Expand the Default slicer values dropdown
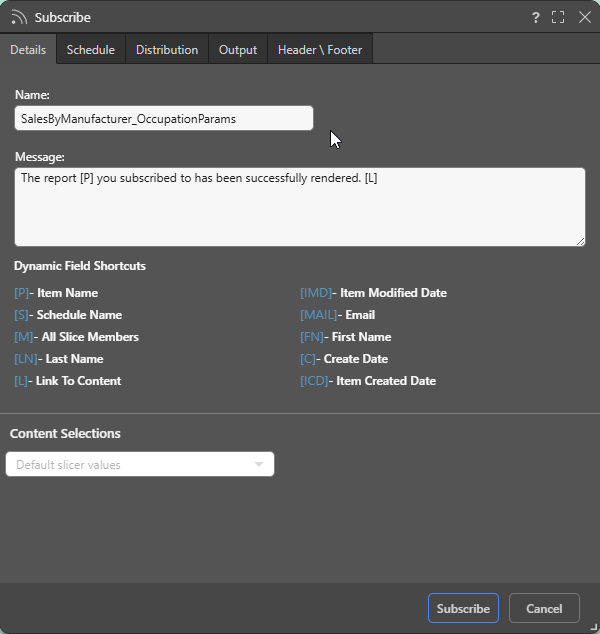This screenshot has height=634, width=600. 140,465
